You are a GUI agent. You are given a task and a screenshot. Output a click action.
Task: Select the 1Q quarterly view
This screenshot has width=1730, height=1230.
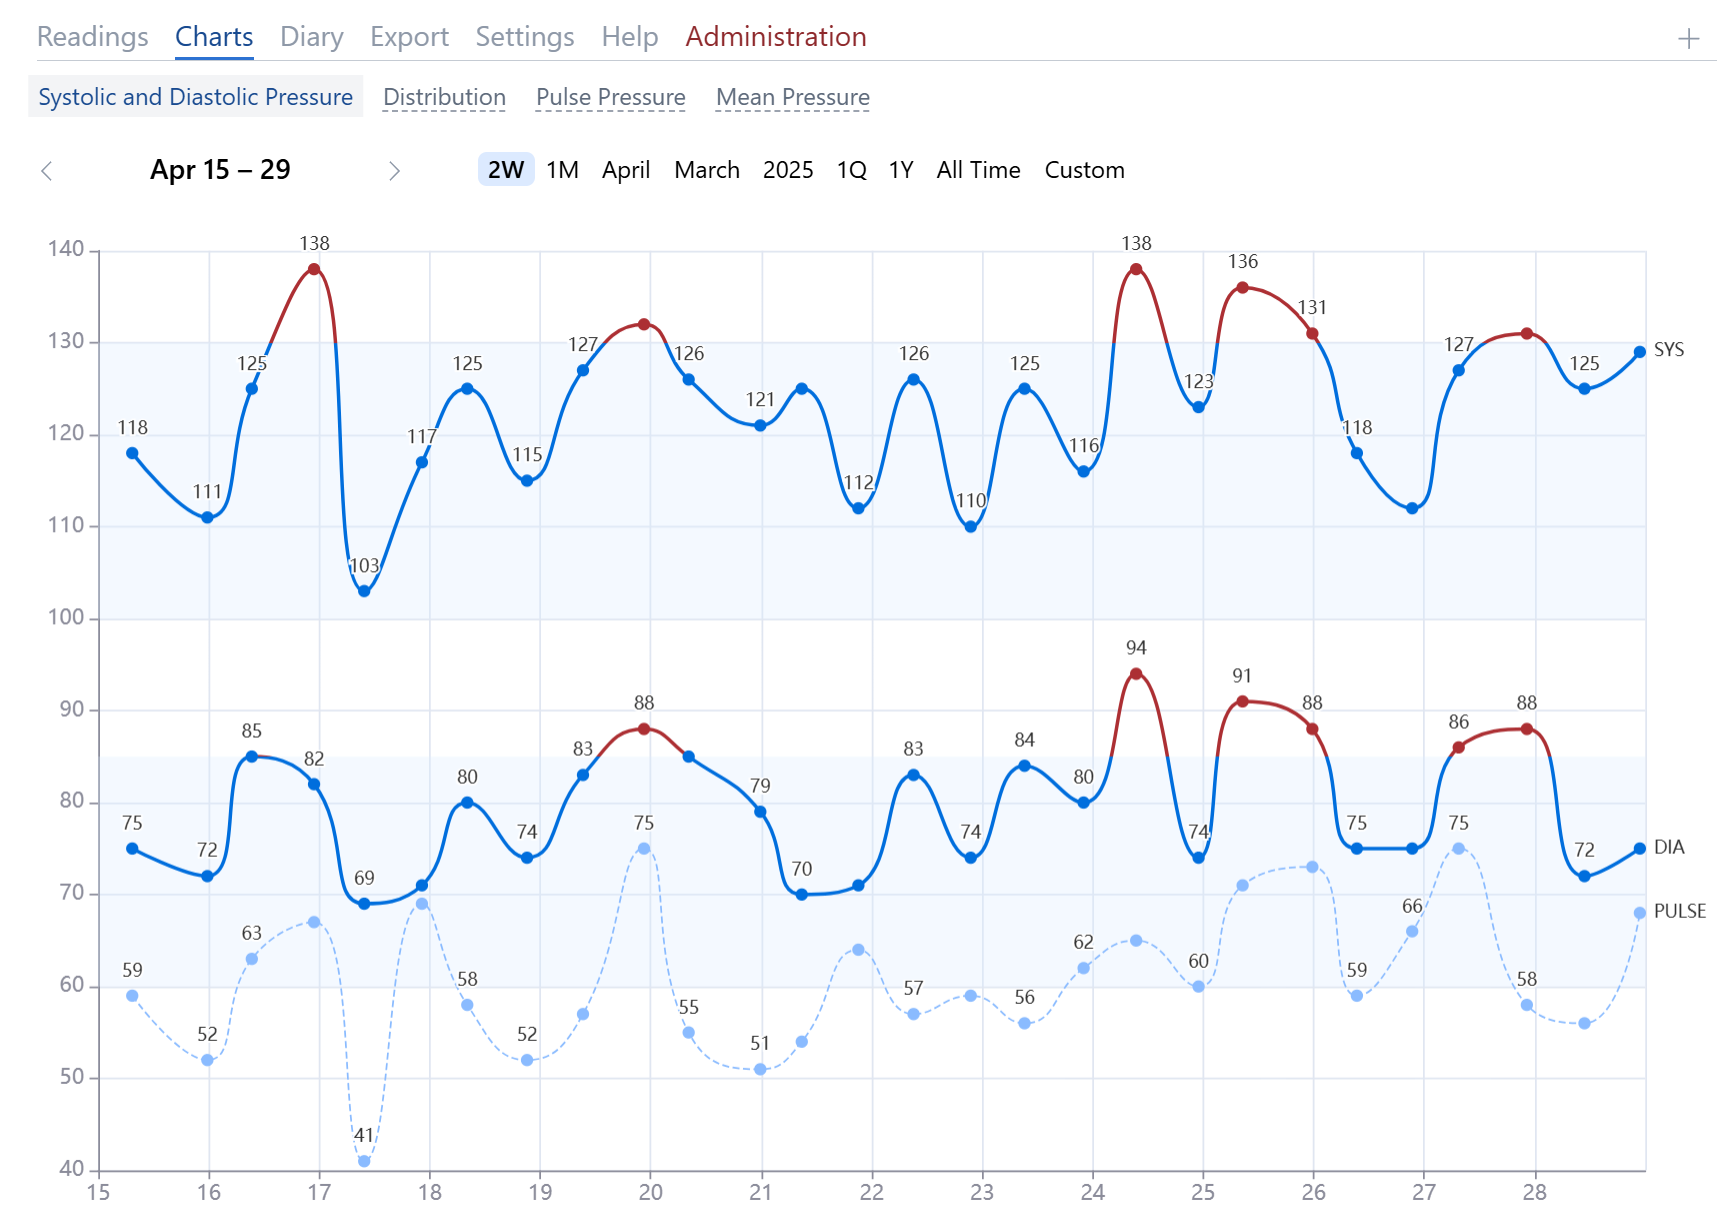[851, 170]
